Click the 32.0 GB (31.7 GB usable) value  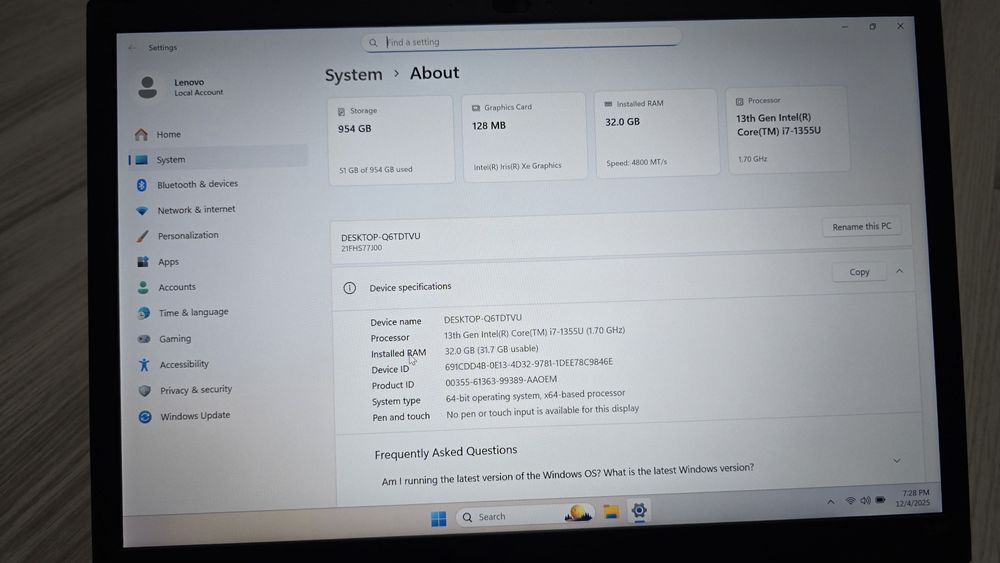point(492,350)
